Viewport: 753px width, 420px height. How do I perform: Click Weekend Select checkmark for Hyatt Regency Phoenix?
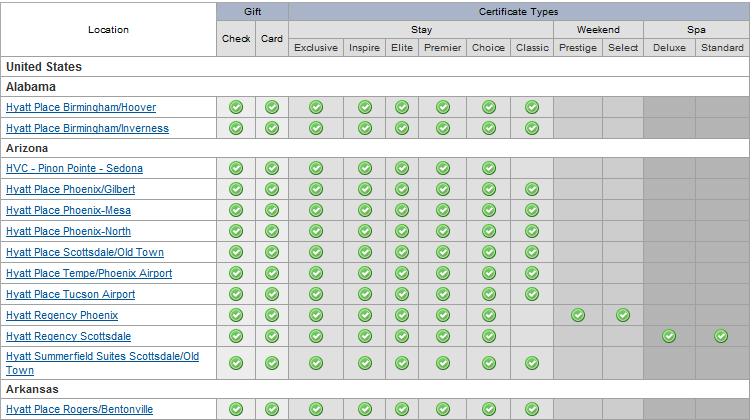(x=623, y=315)
